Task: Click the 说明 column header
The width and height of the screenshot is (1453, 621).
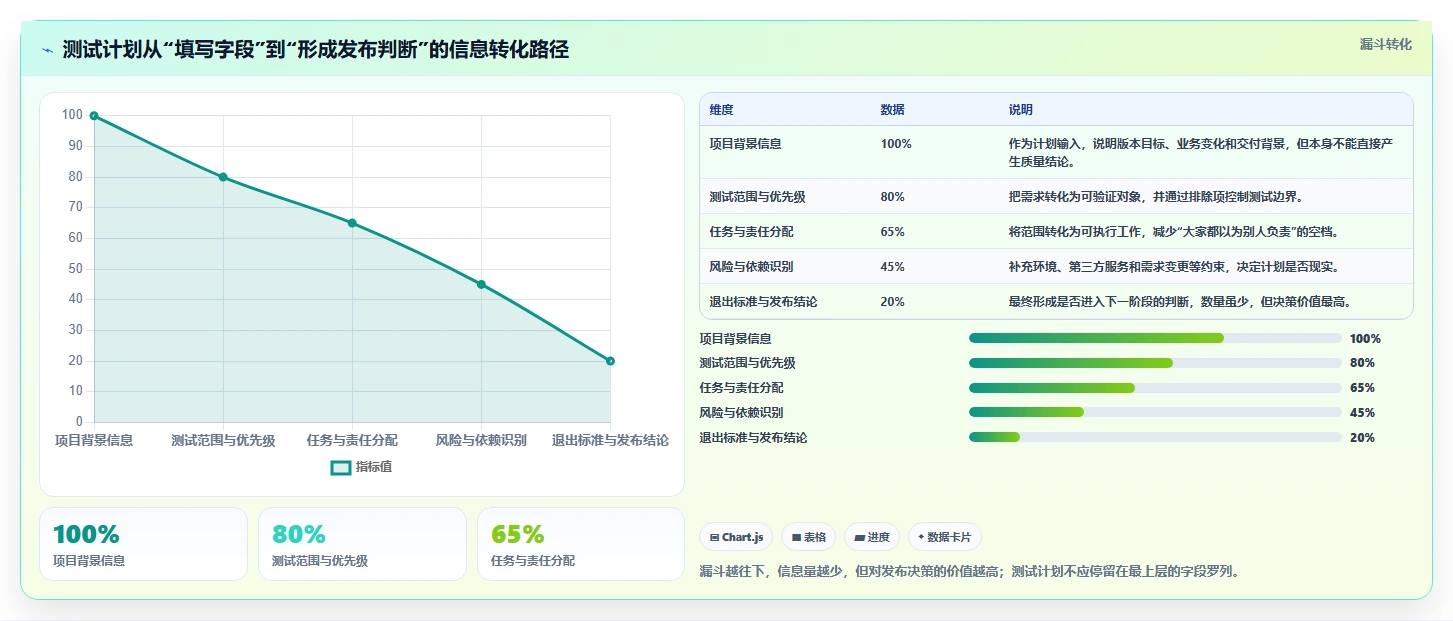Action: coord(1020,110)
